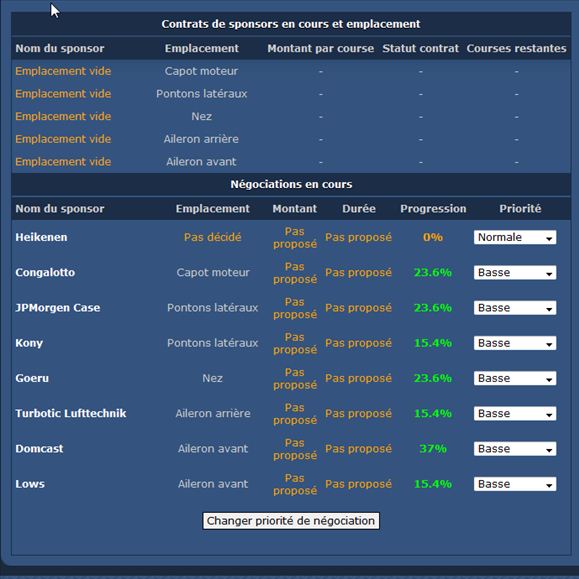
Task: Select the Lows sponsor name
Action: point(30,484)
